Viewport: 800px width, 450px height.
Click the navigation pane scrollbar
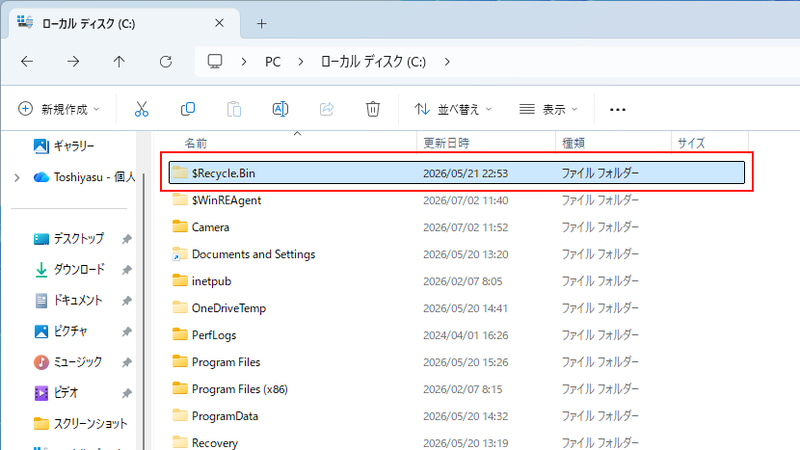tap(144, 311)
